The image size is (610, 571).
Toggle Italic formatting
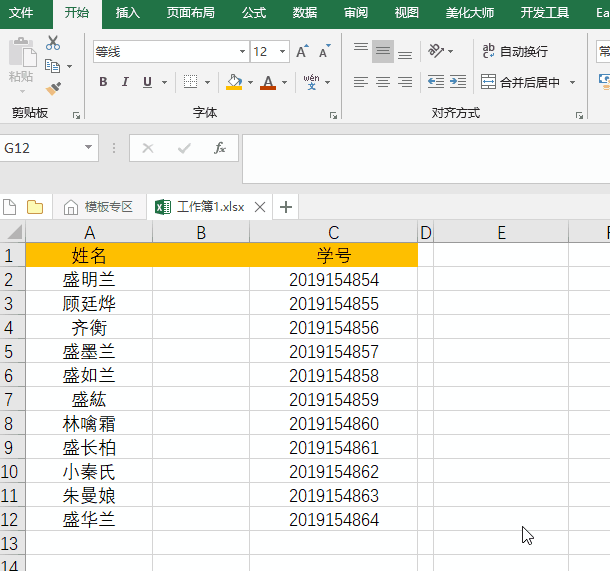[x=125, y=82]
